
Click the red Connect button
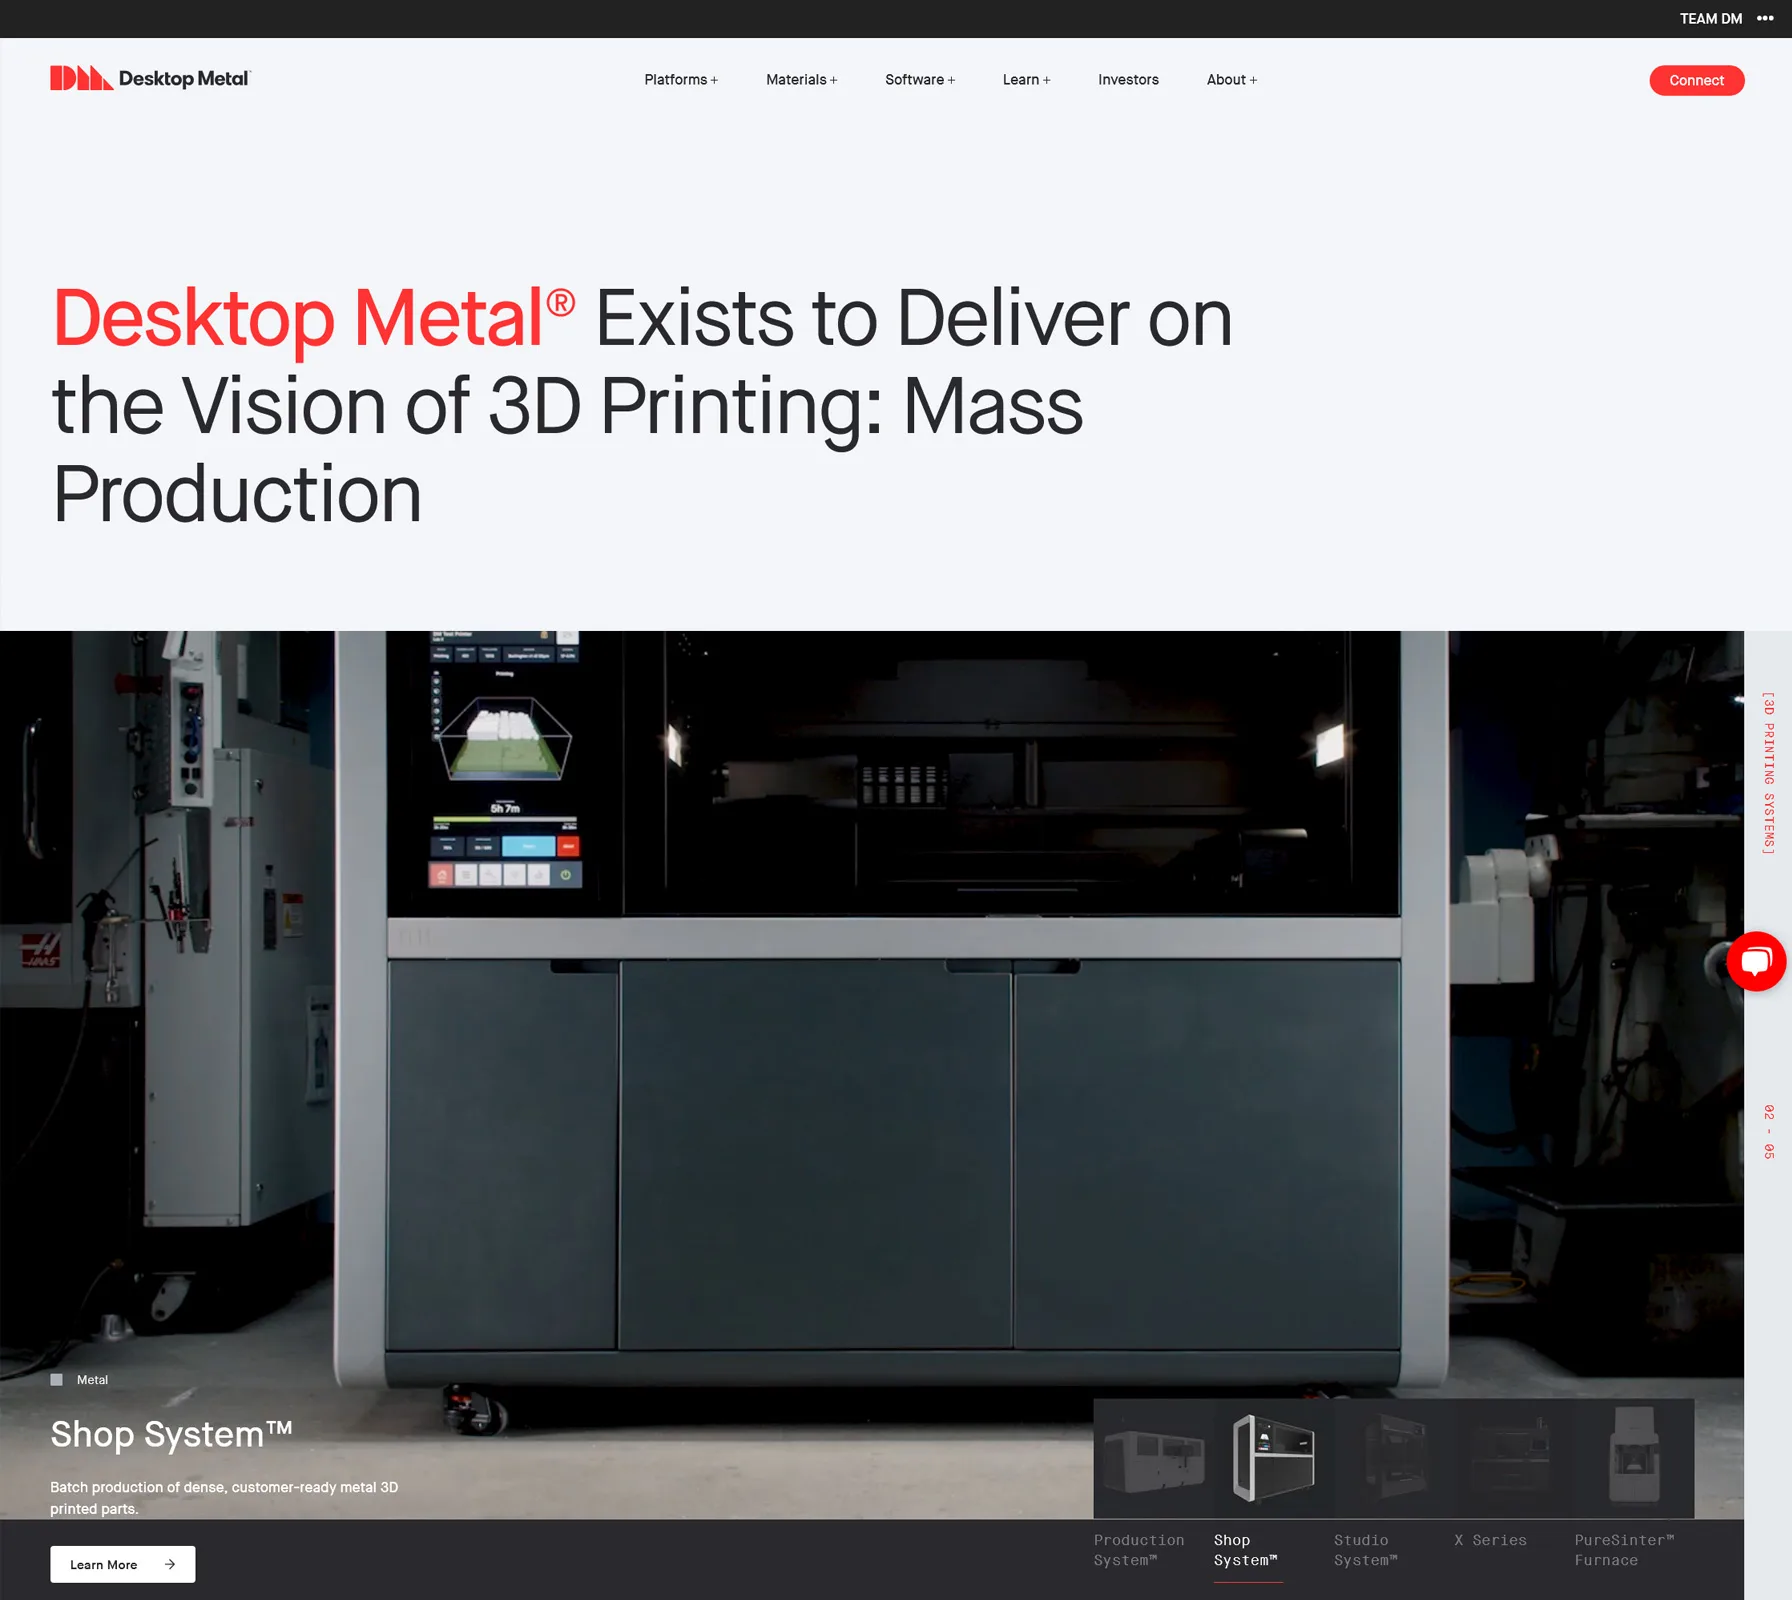tap(1696, 80)
